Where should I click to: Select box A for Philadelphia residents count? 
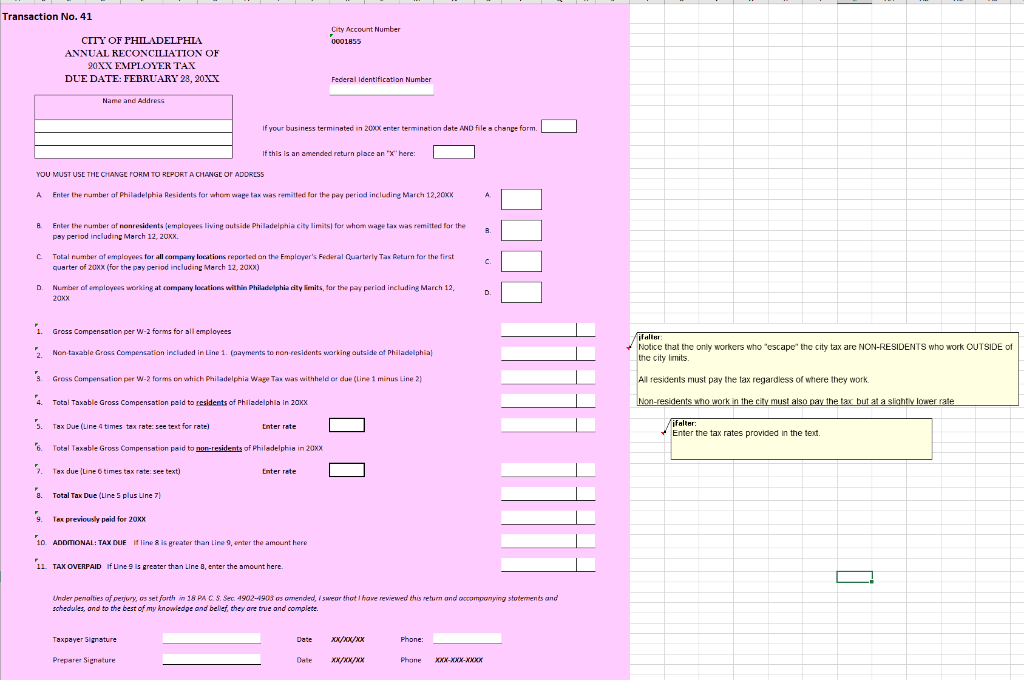coord(521,199)
